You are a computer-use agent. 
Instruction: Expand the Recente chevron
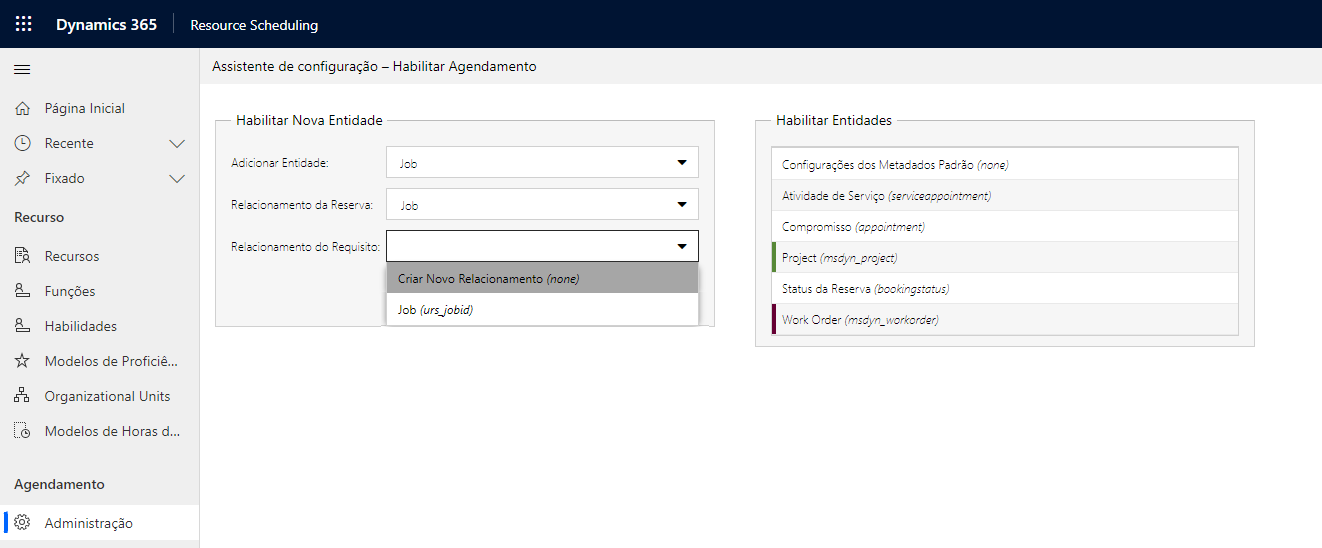click(177, 144)
